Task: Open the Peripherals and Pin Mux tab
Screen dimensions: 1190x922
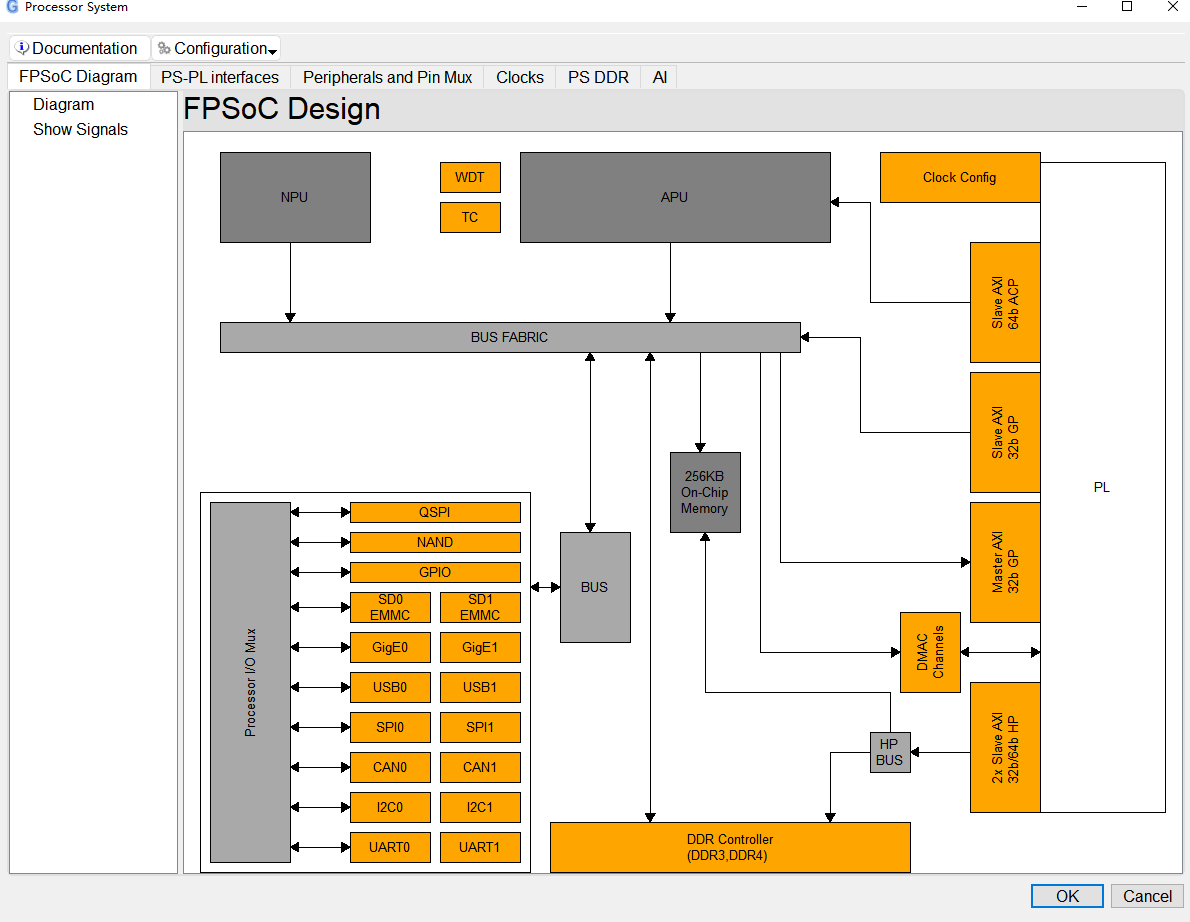Action: click(x=387, y=77)
